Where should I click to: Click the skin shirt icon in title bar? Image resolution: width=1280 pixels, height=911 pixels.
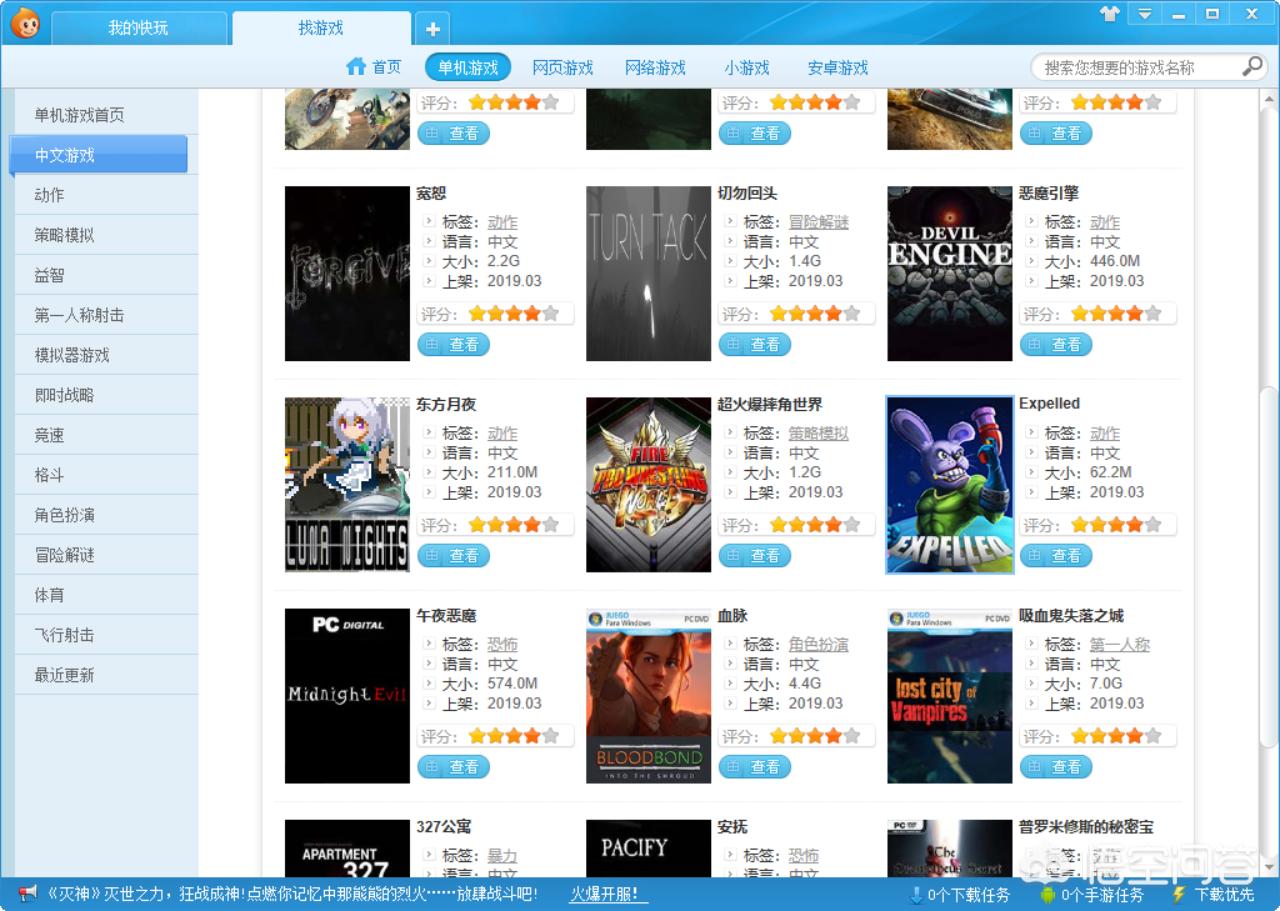pos(1109,14)
